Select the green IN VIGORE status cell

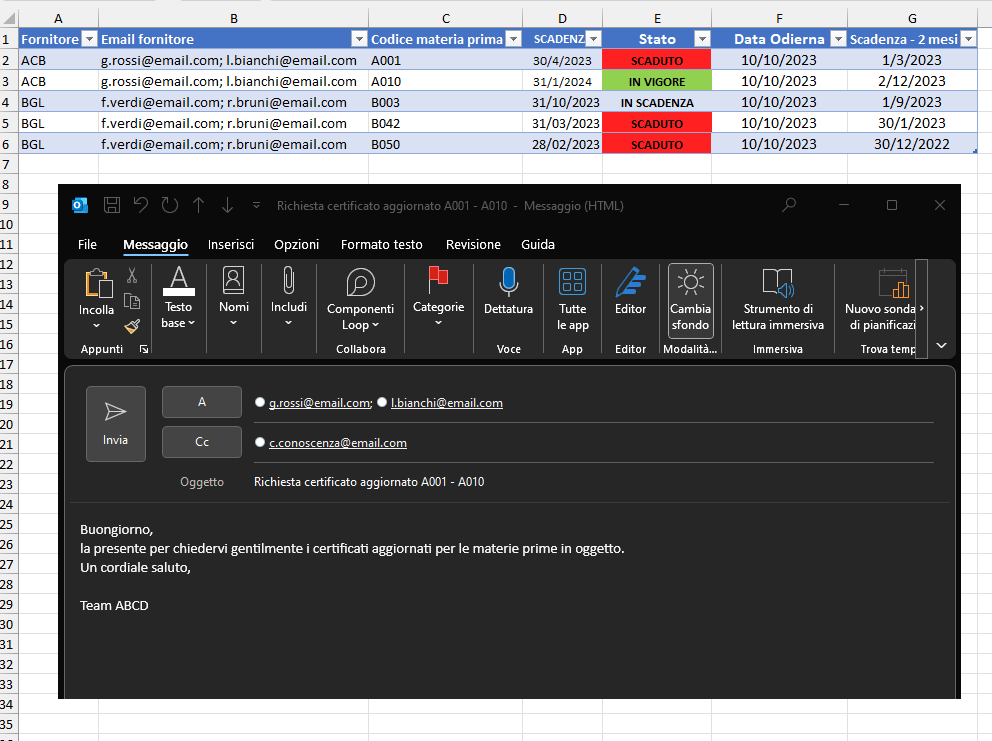point(657,81)
